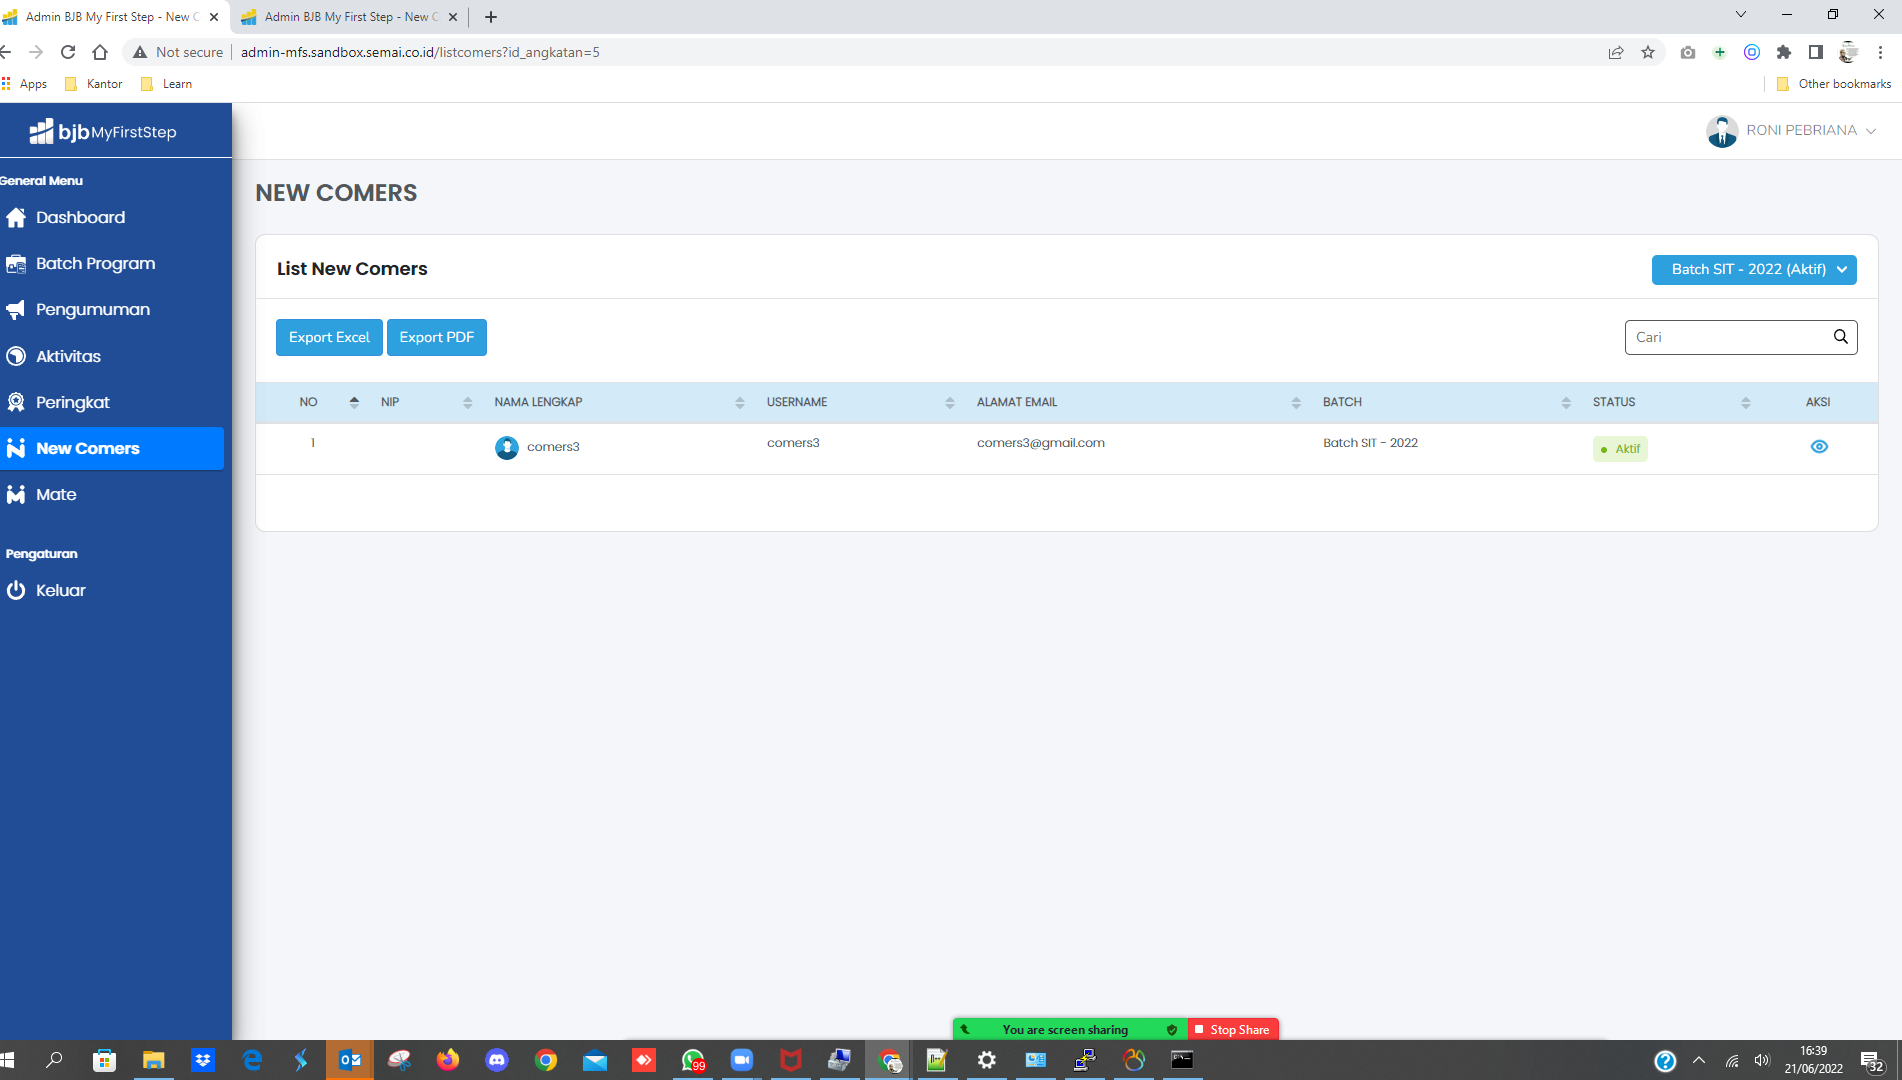
Task: Go to the browser home page
Action: coord(100,52)
